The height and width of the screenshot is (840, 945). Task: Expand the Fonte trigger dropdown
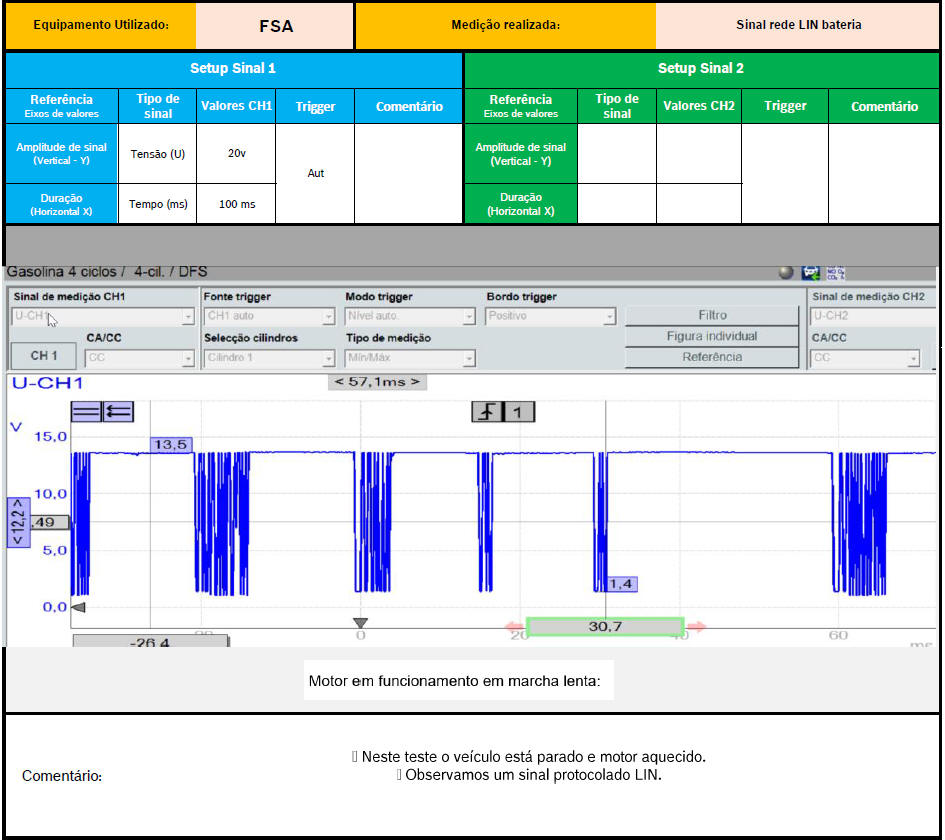(269, 317)
